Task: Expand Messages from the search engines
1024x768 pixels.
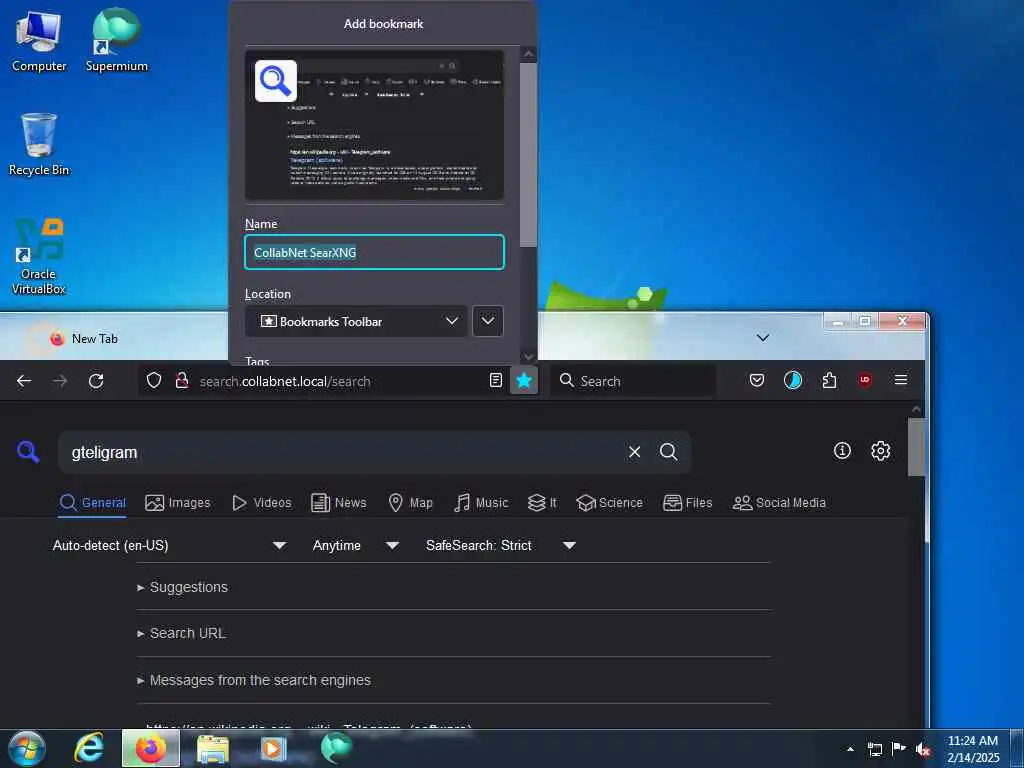Action: coord(254,680)
